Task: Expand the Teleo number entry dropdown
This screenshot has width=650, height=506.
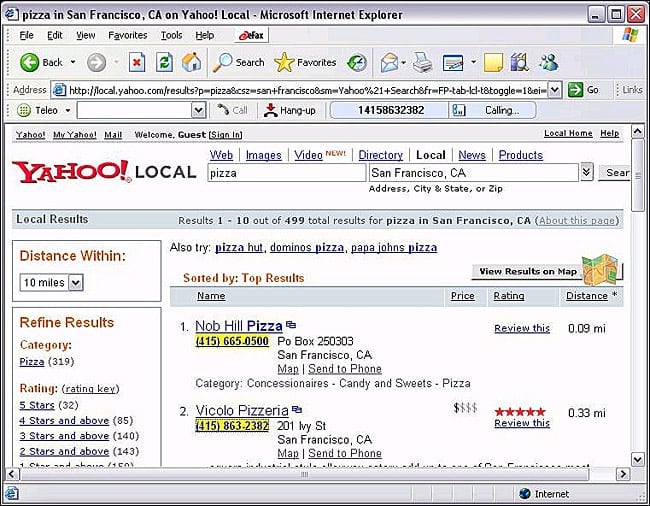Action: click(198, 110)
